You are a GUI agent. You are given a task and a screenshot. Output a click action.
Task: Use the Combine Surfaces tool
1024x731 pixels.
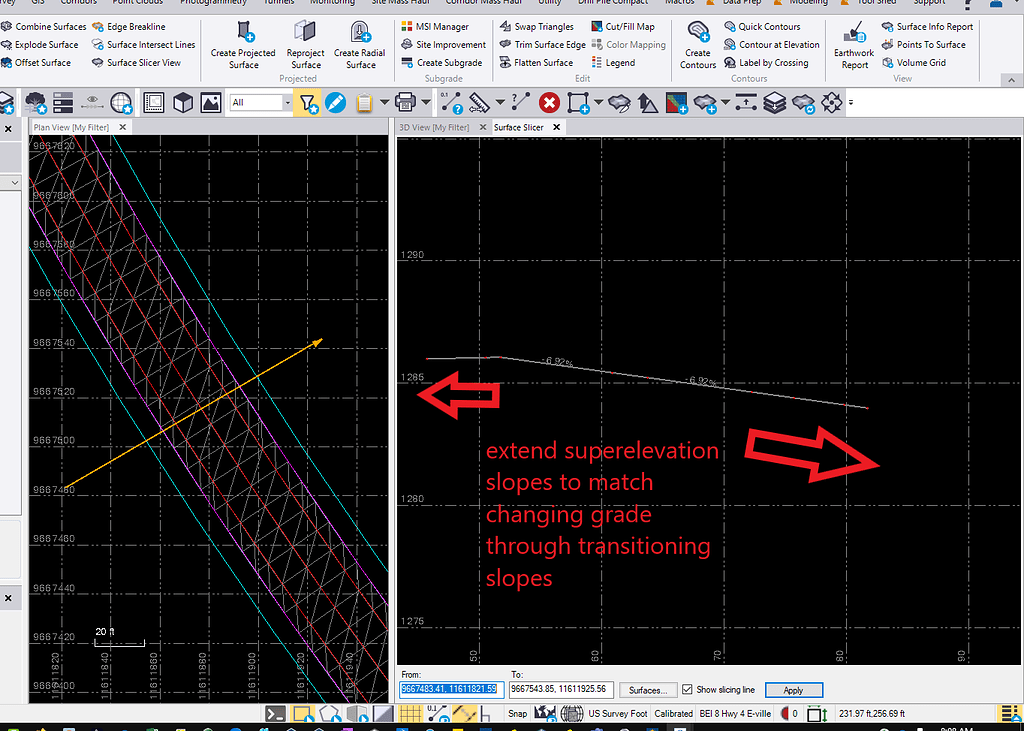click(x=45, y=26)
